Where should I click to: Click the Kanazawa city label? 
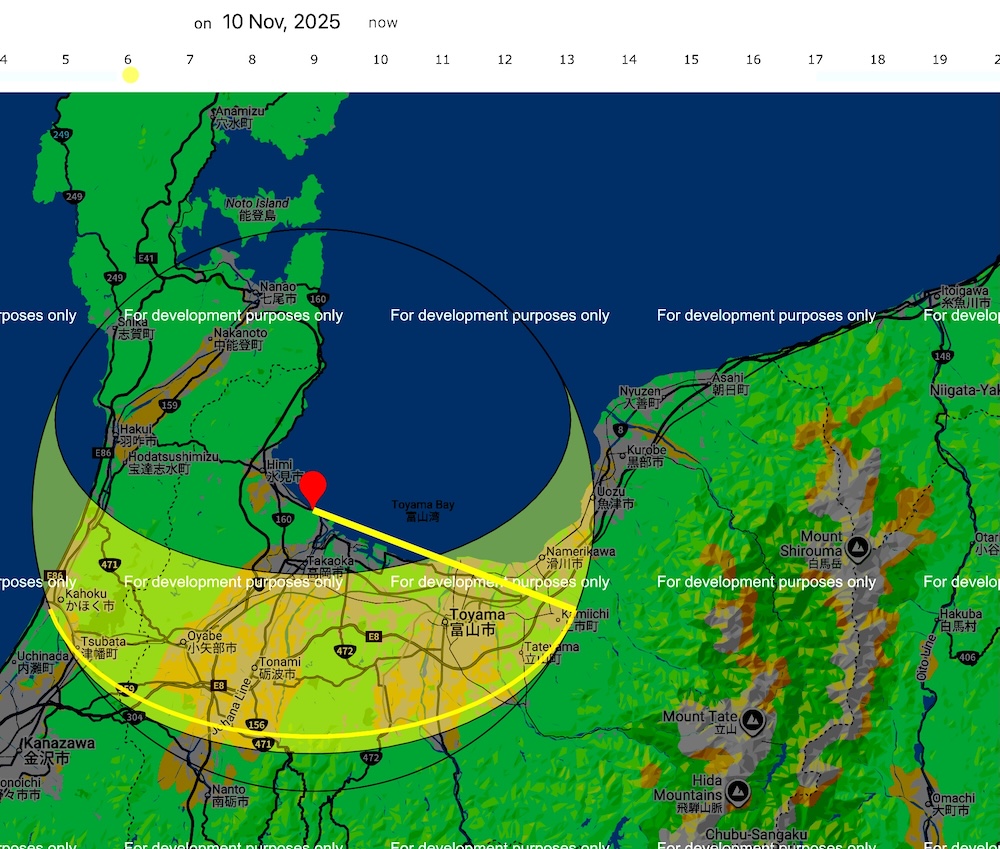pos(47,744)
